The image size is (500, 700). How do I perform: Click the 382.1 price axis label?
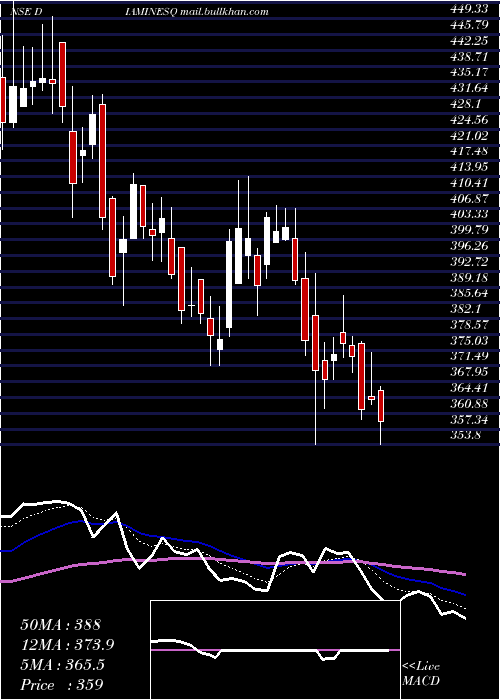tap(467, 309)
